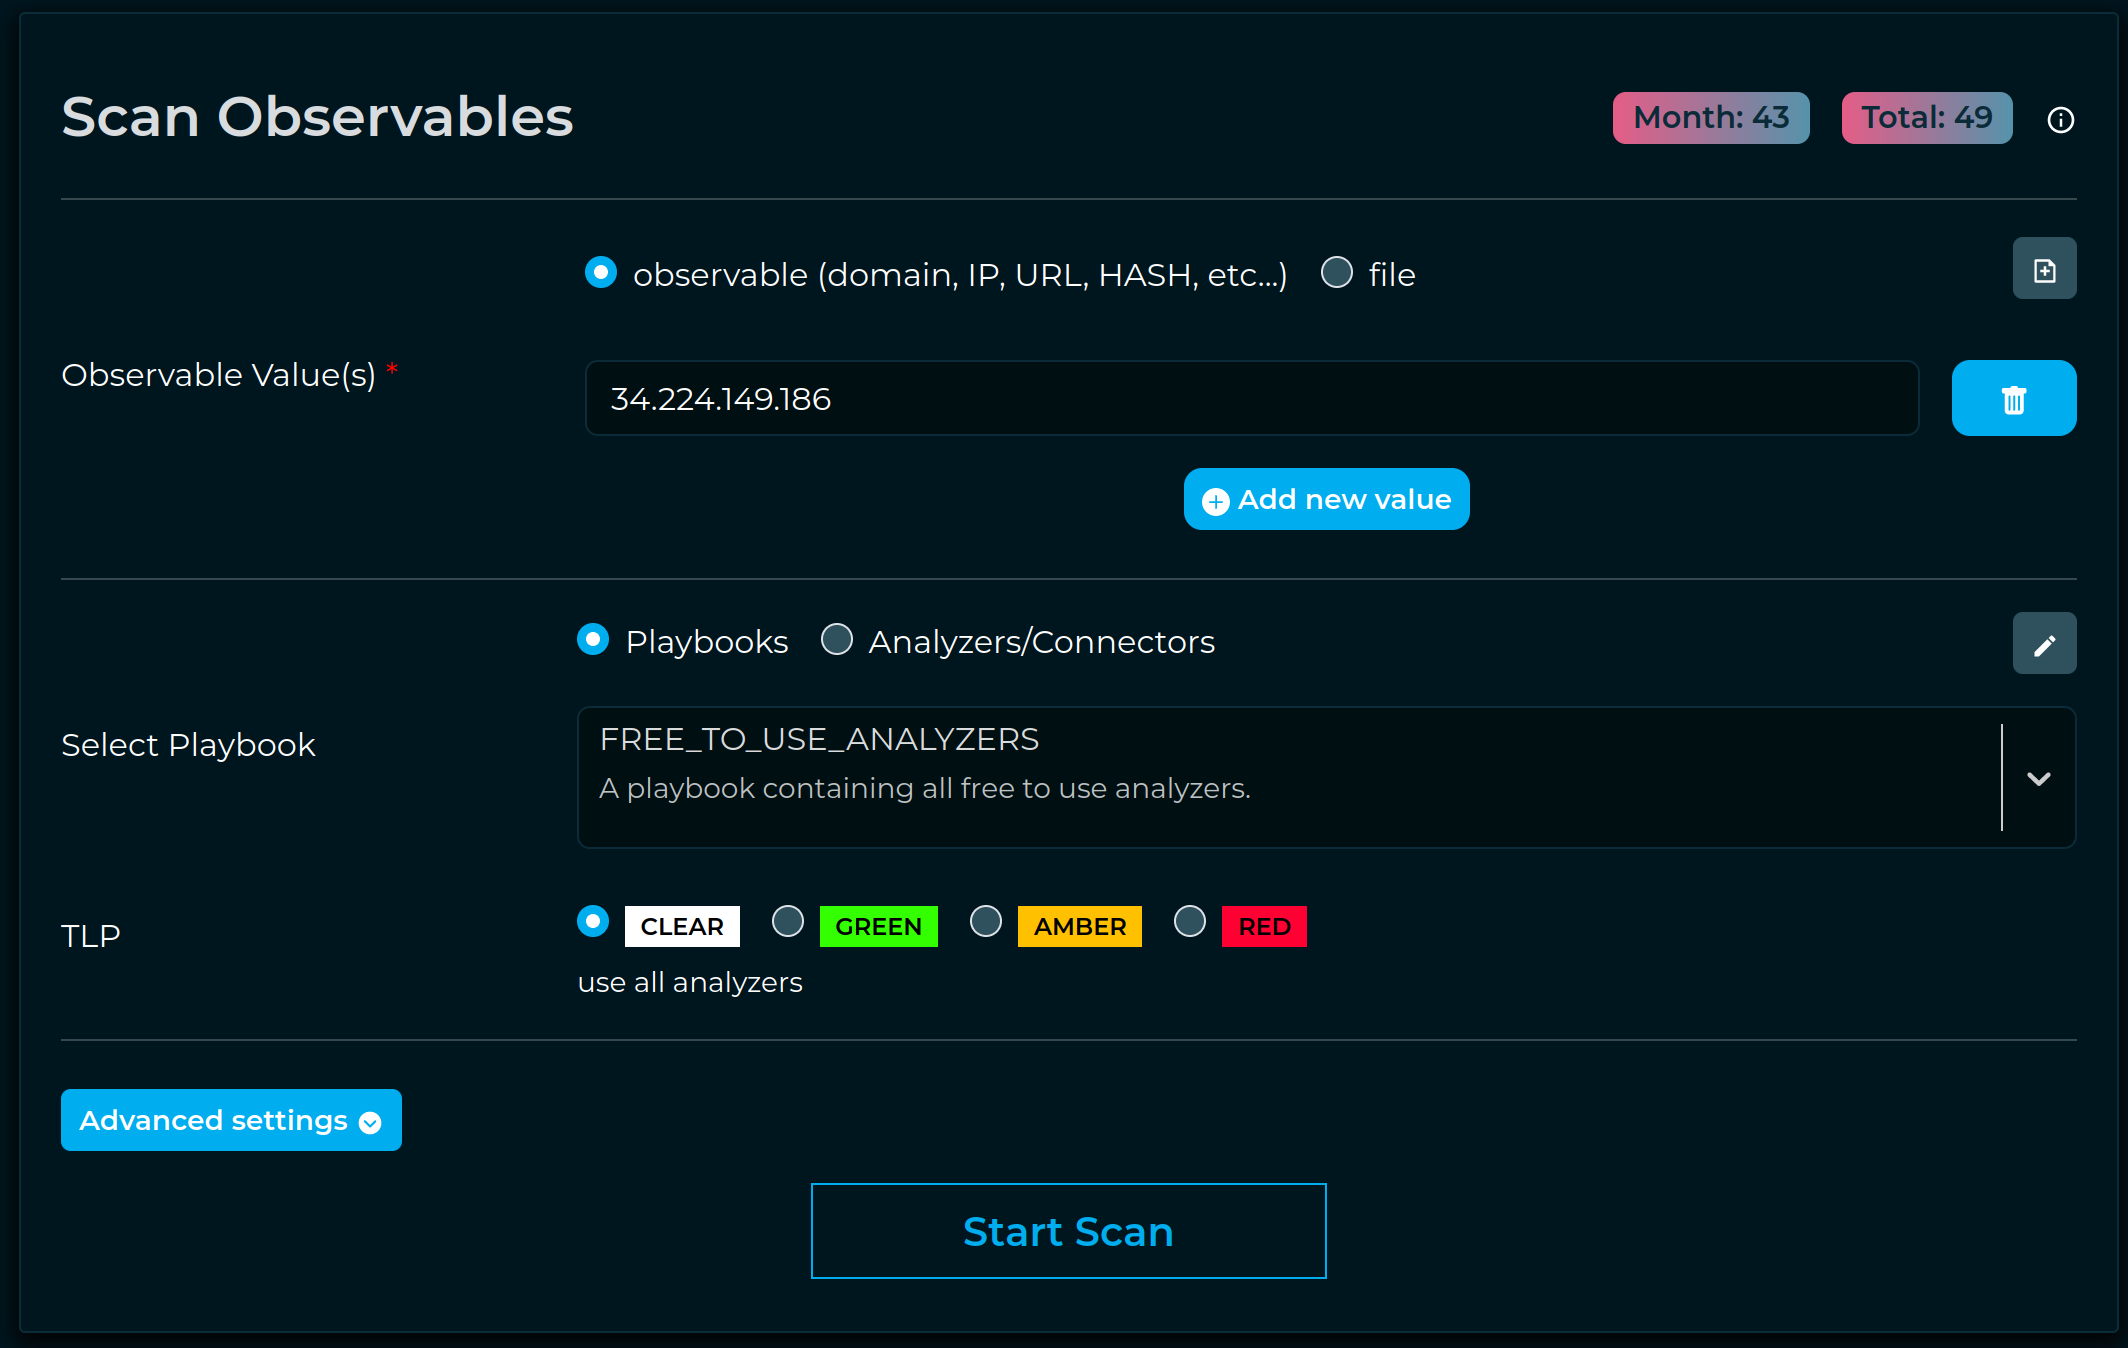Viewport: 2128px width, 1348px height.
Task: Open the playbook dropdown chevron
Action: 2038,778
